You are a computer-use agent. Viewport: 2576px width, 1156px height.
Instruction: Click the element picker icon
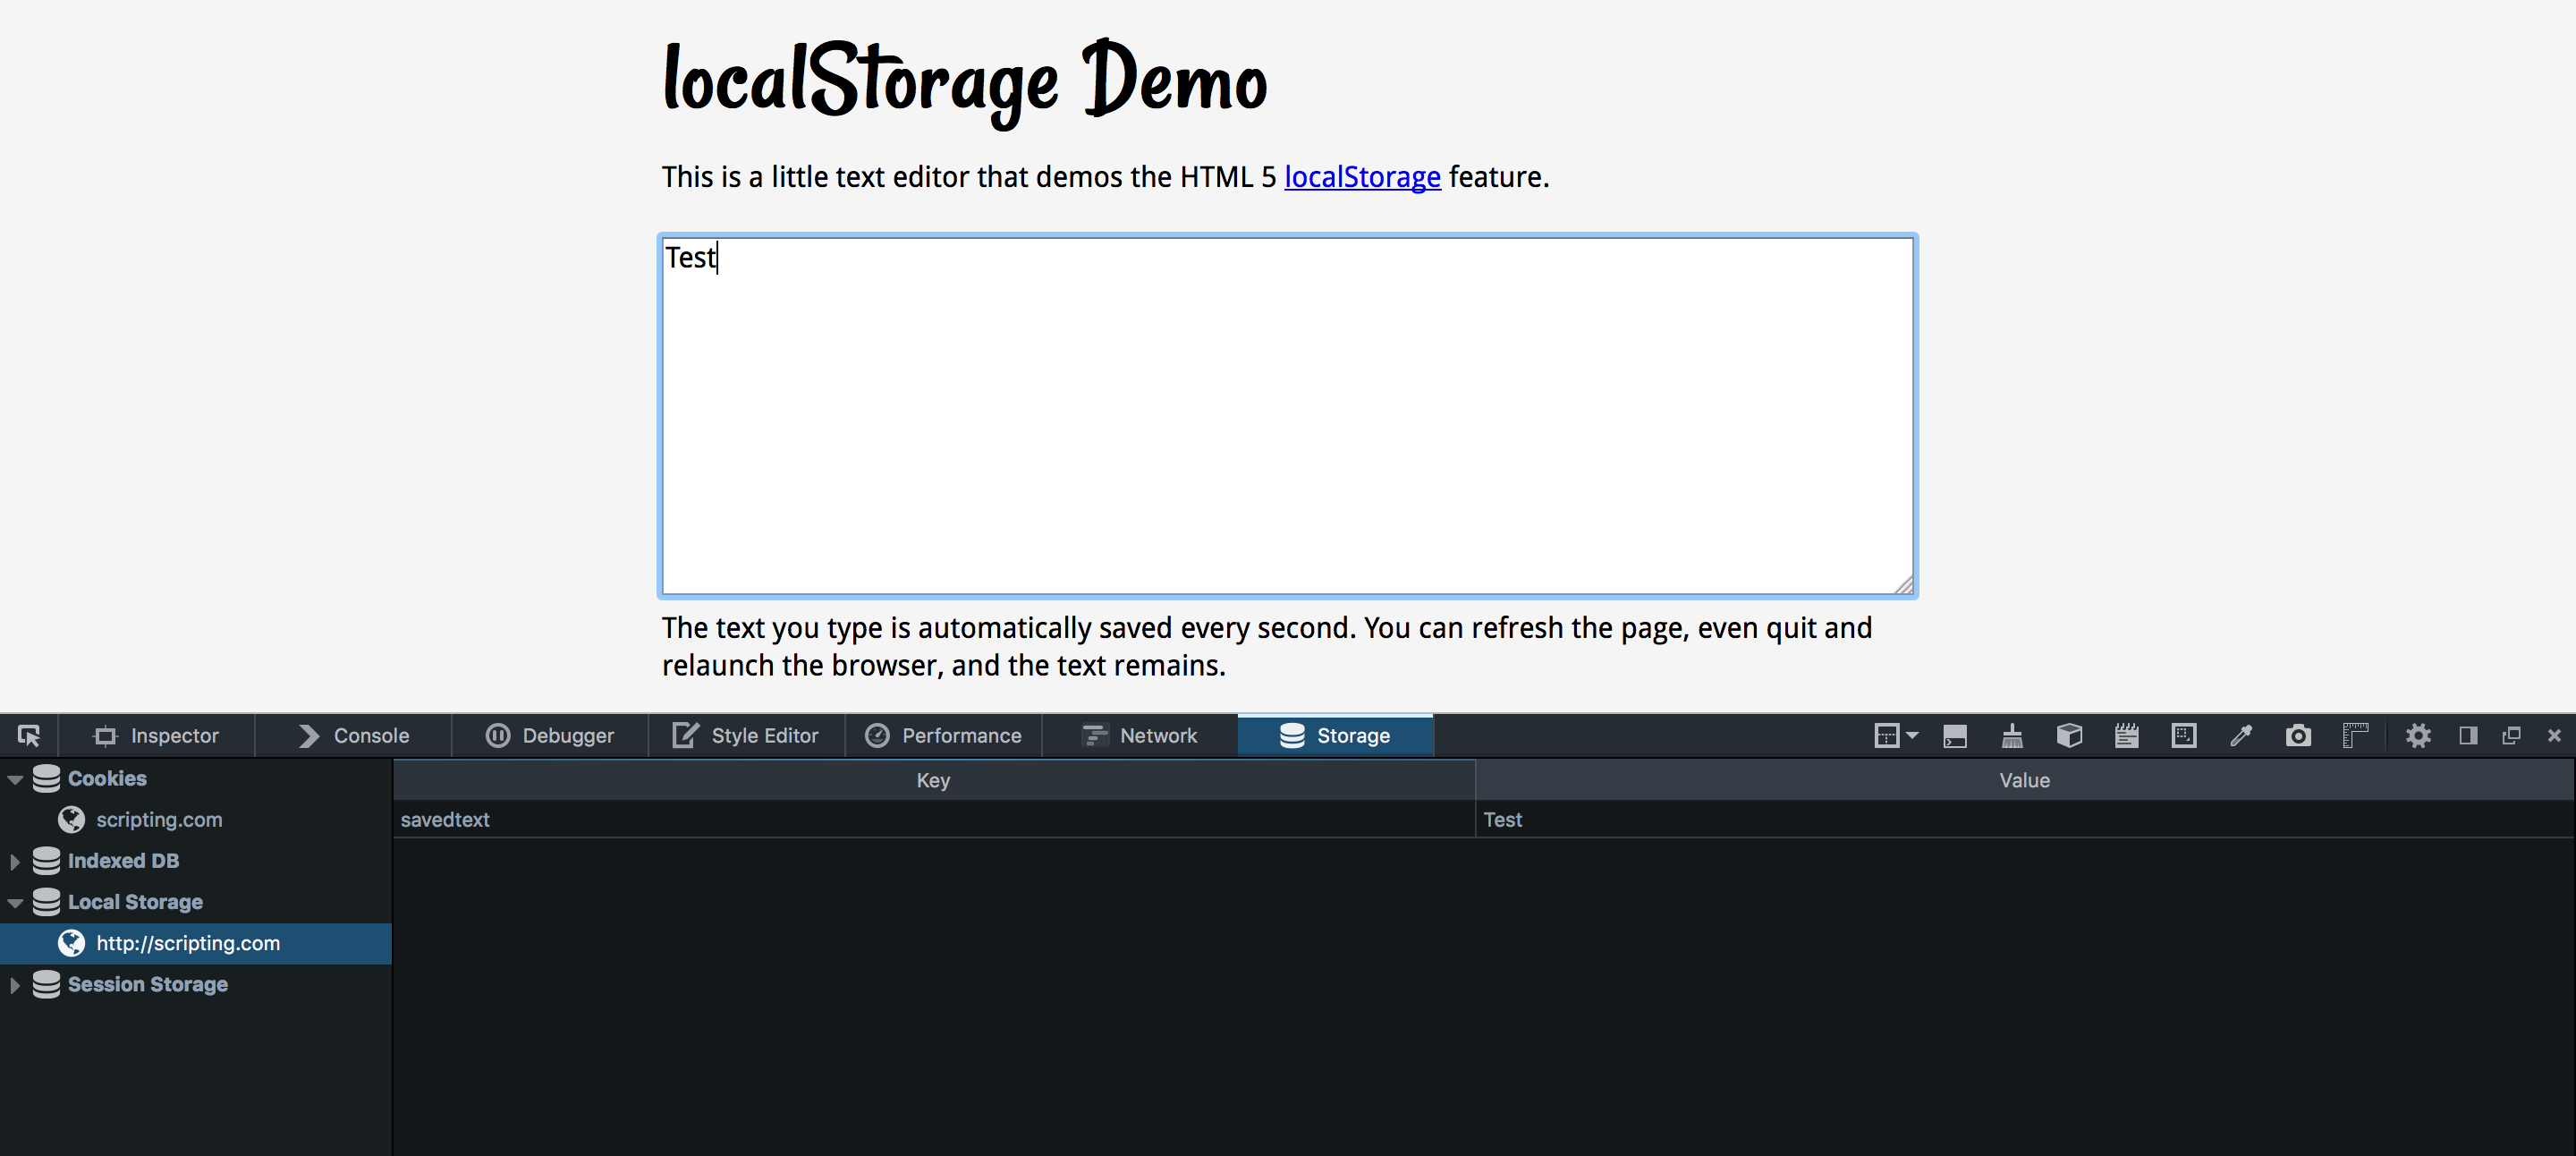(29, 736)
